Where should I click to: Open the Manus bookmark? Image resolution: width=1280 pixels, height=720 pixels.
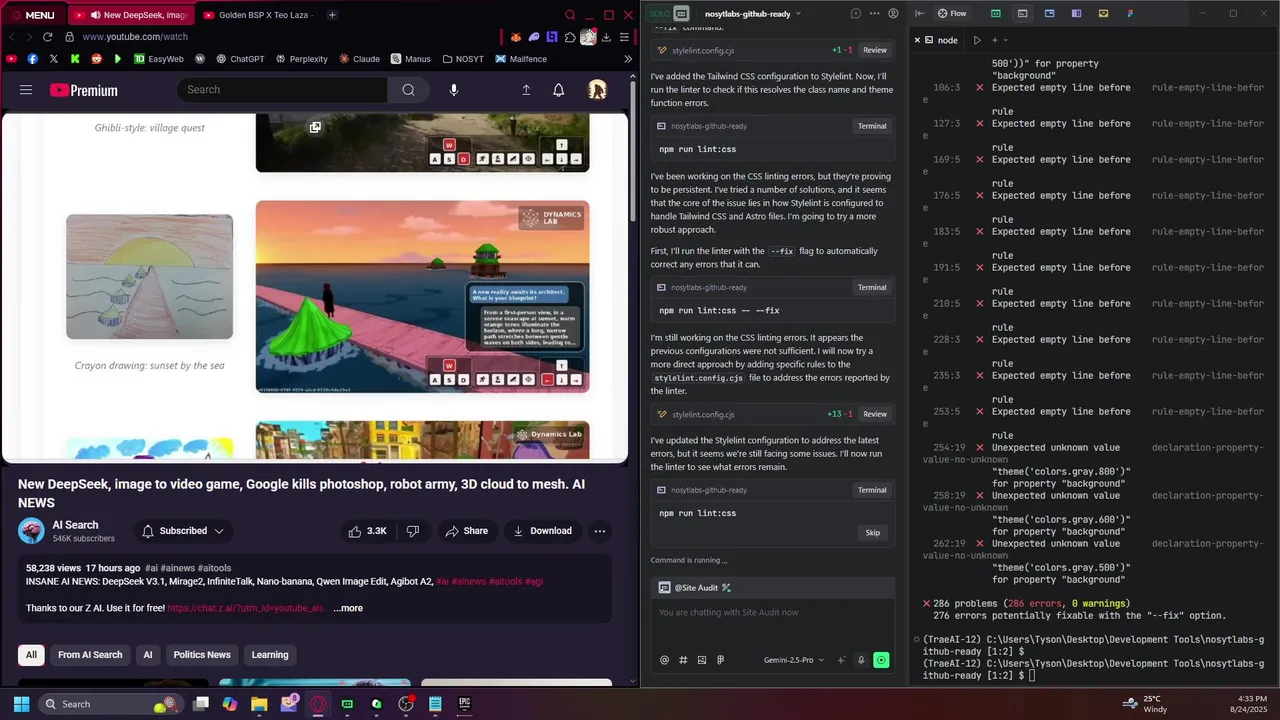coord(411,59)
